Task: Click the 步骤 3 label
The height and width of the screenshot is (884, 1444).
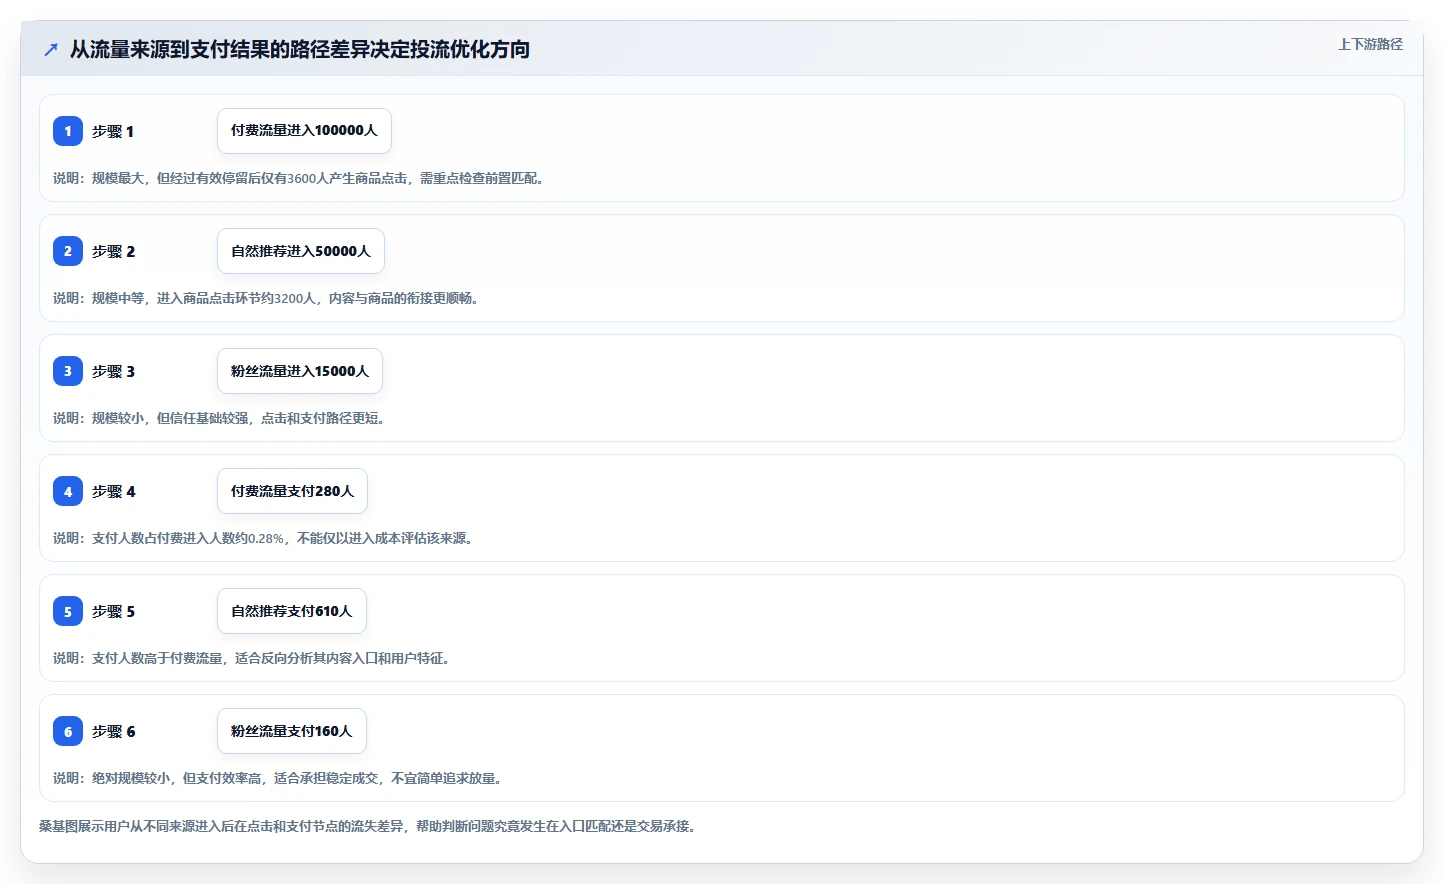Action: [113, 371]
